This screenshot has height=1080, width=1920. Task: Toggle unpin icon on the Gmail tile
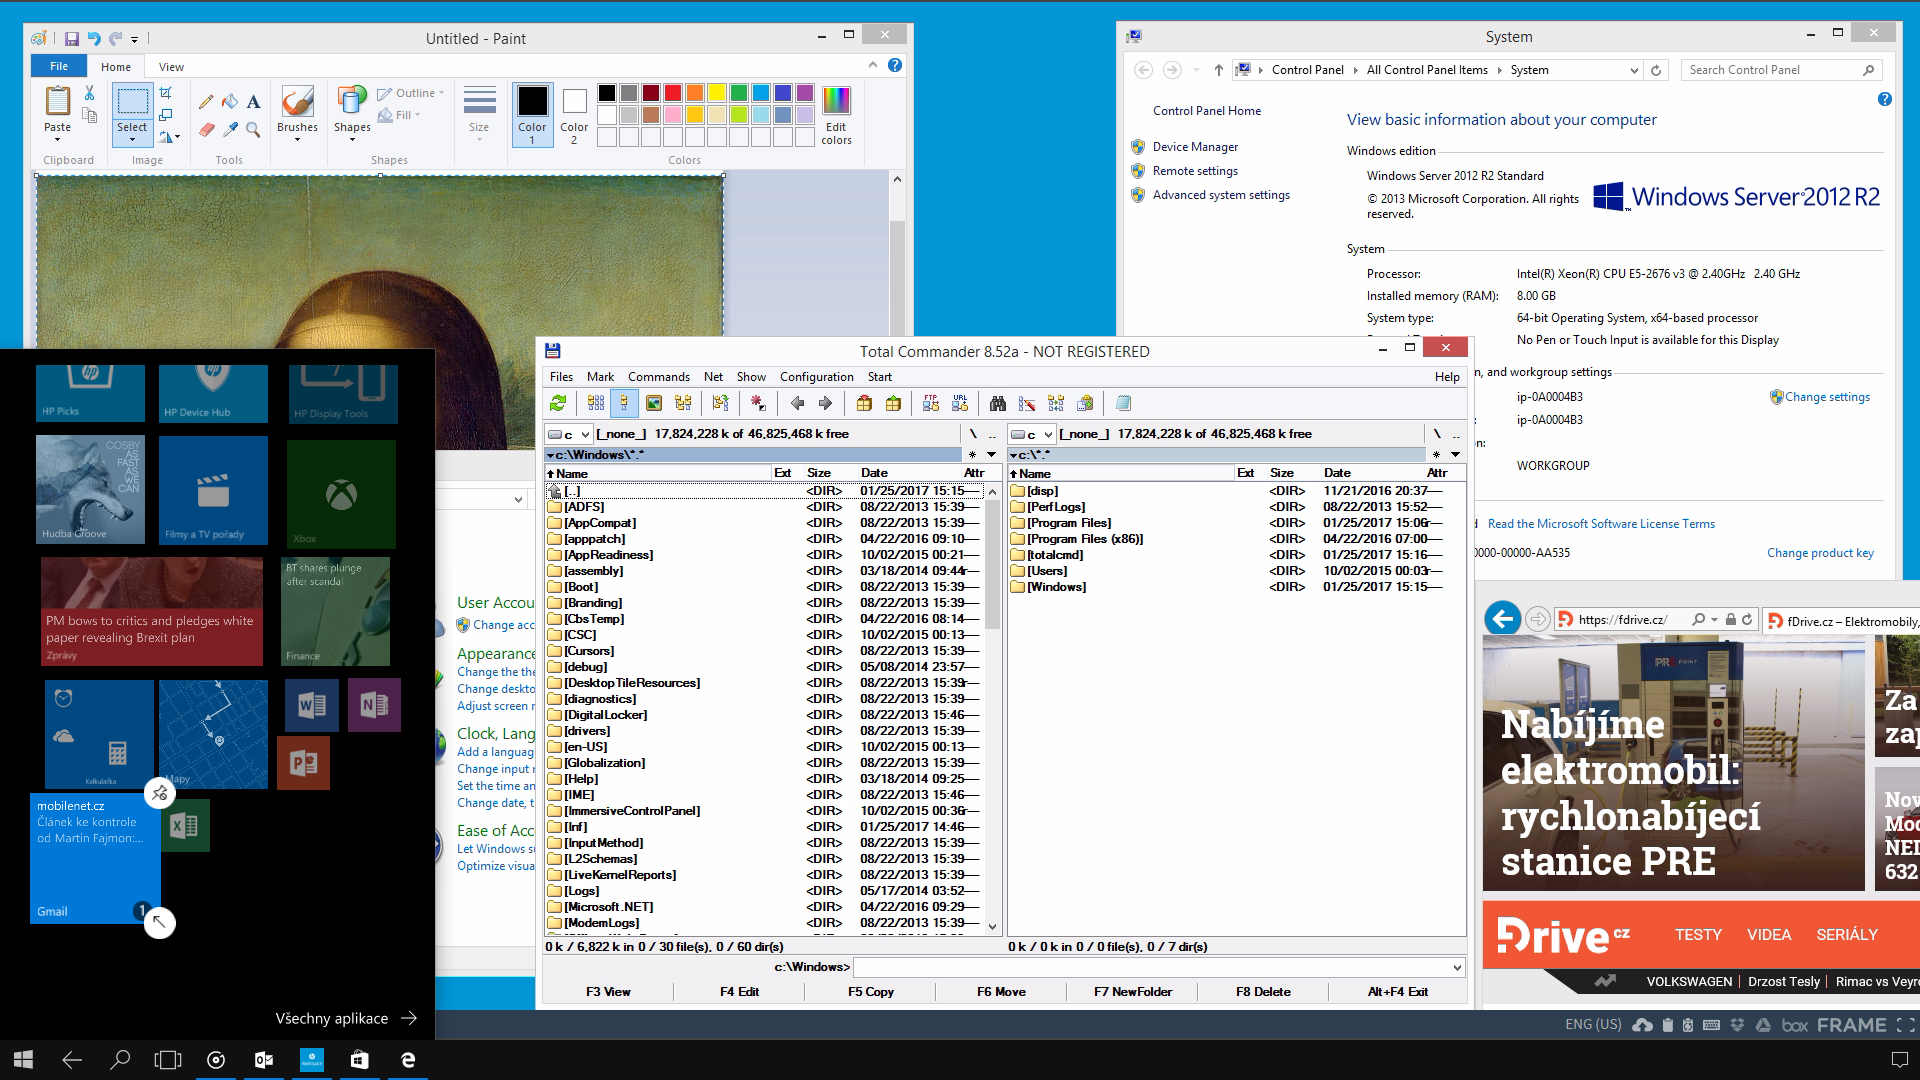159,794
